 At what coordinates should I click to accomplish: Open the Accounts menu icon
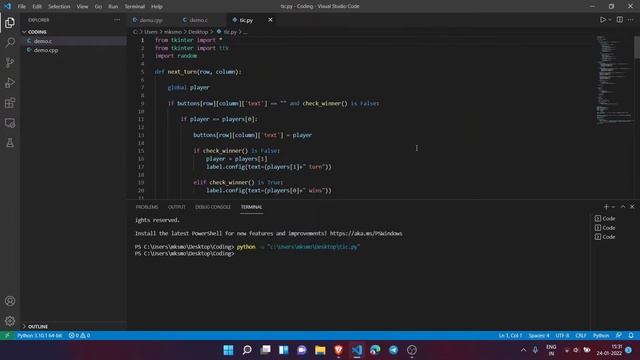pos(10,301)
